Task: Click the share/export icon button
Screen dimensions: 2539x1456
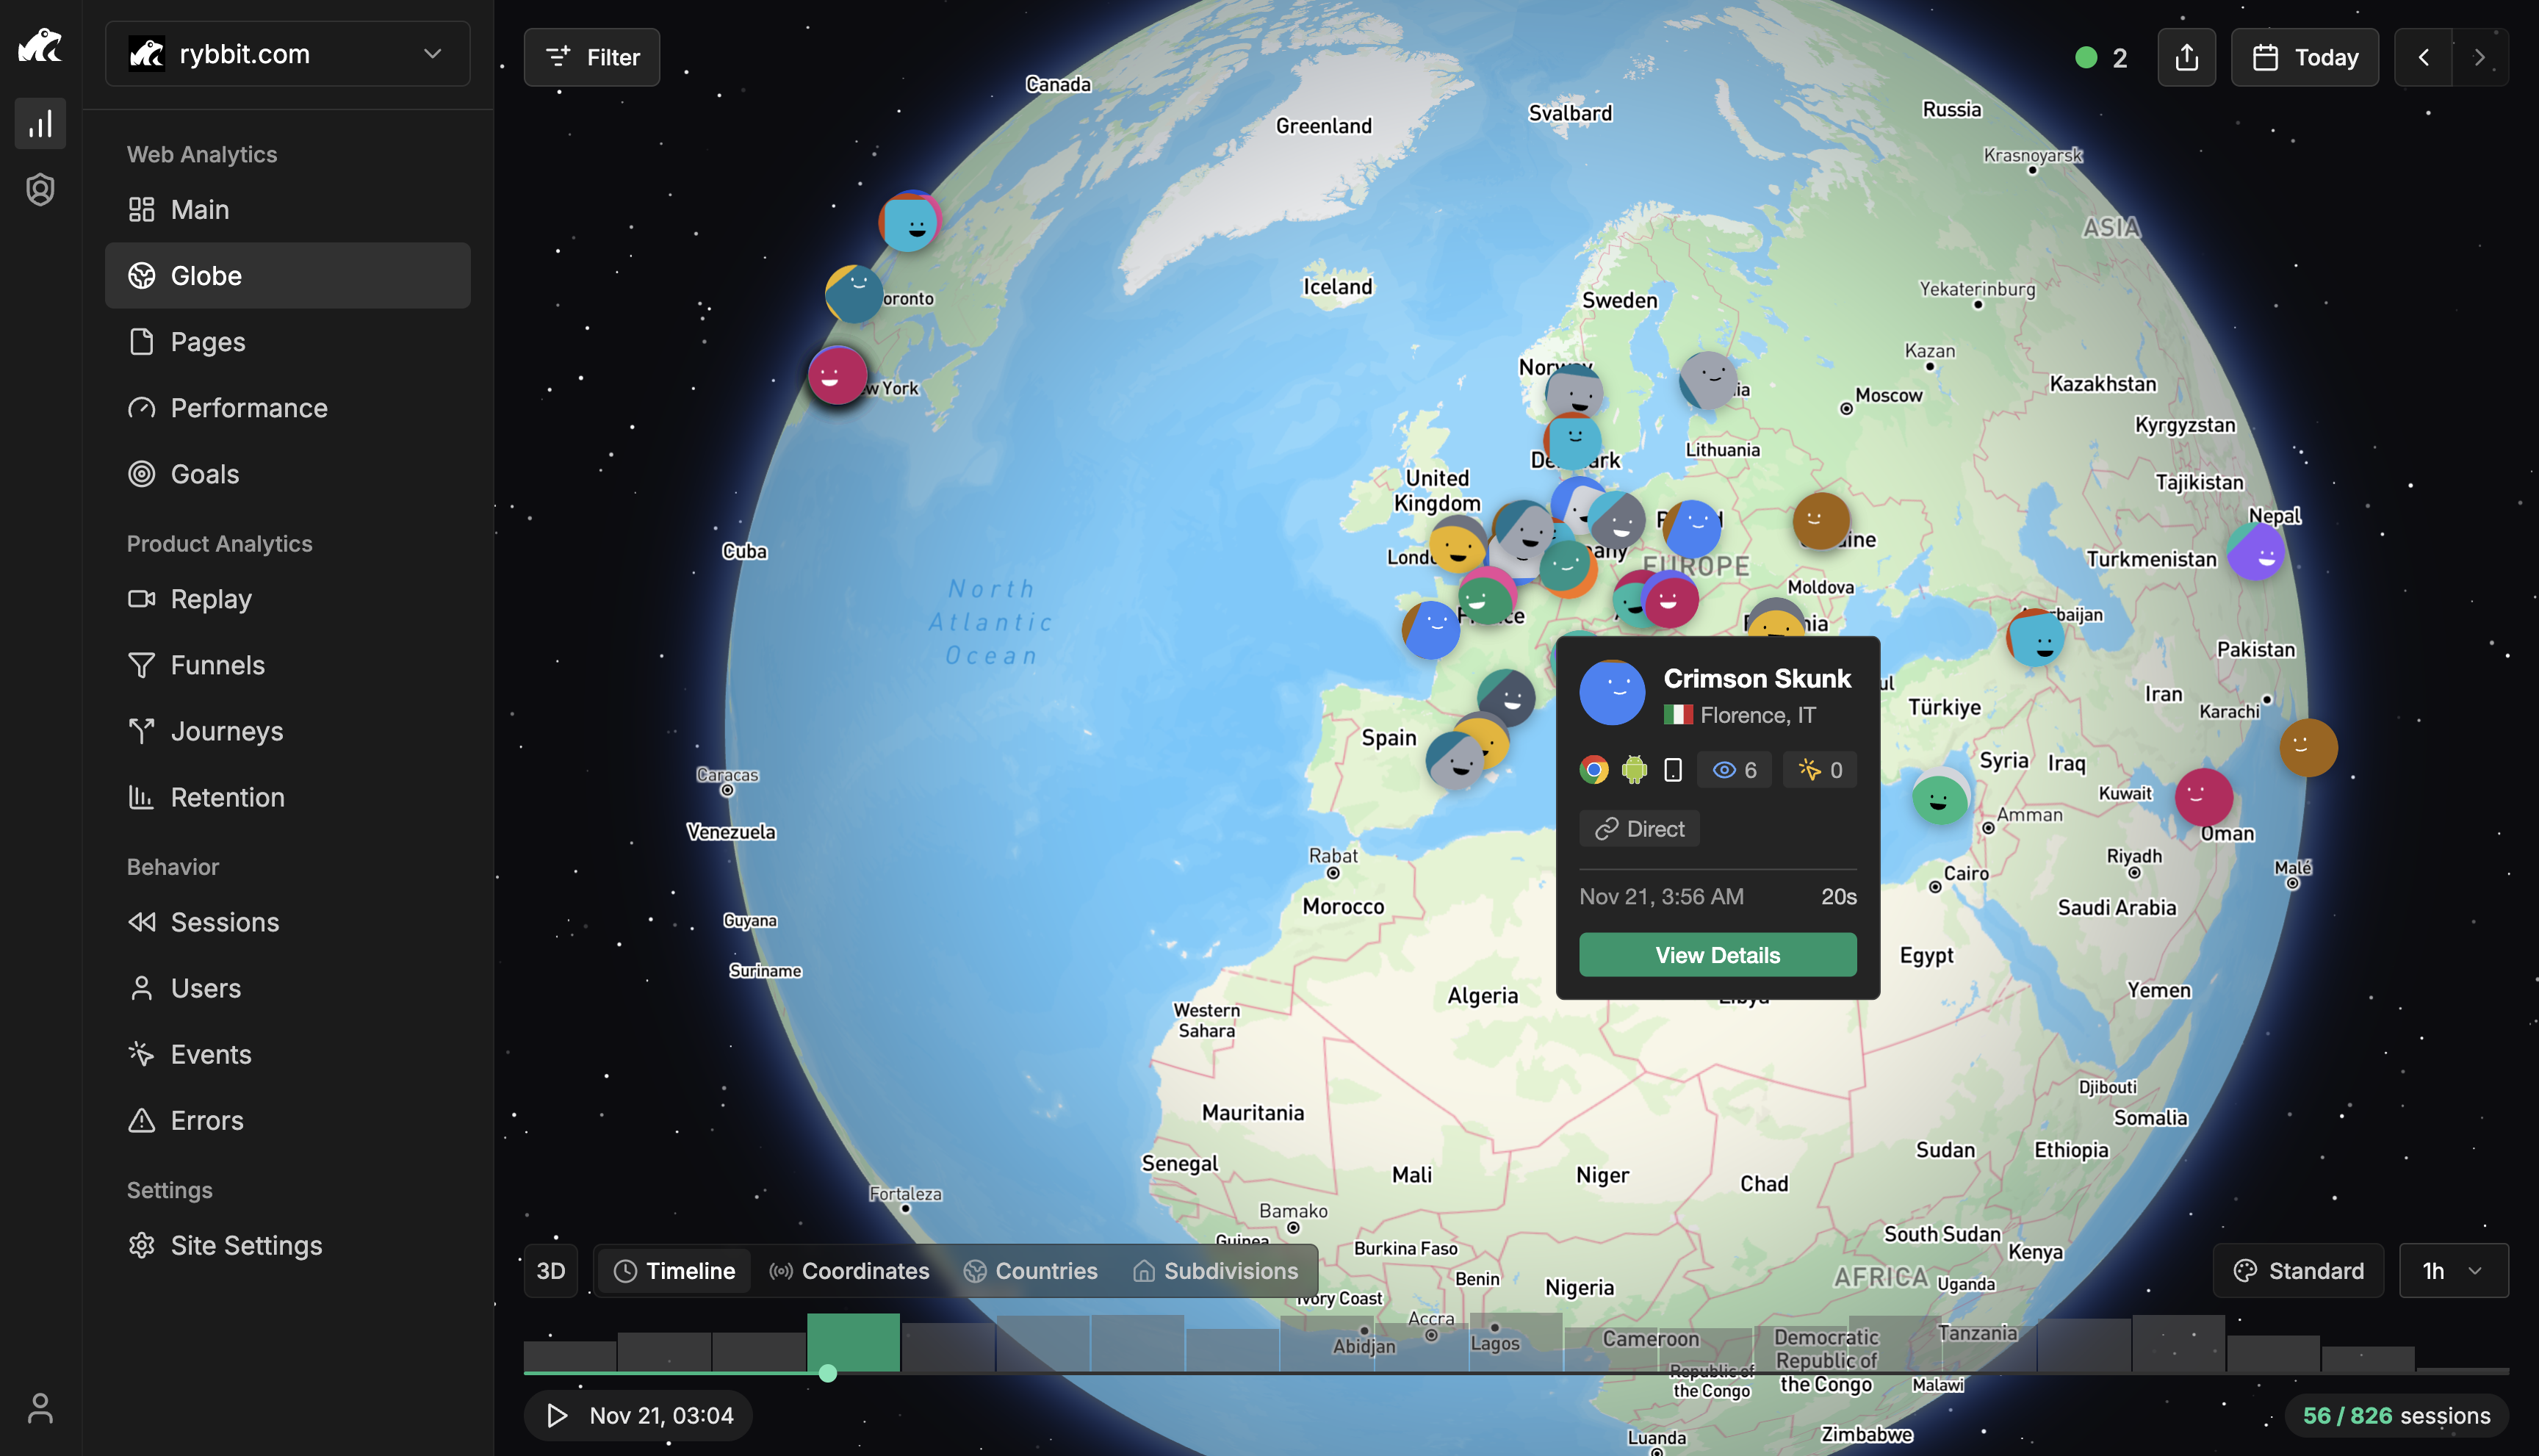Action: point(2186,57)
